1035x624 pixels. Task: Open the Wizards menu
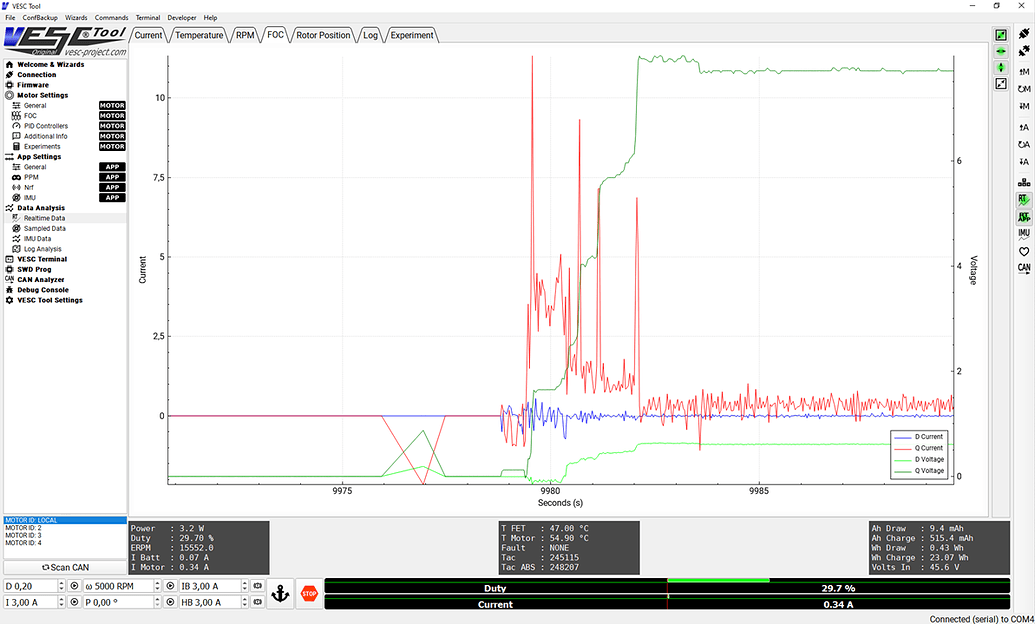[76, 18]
